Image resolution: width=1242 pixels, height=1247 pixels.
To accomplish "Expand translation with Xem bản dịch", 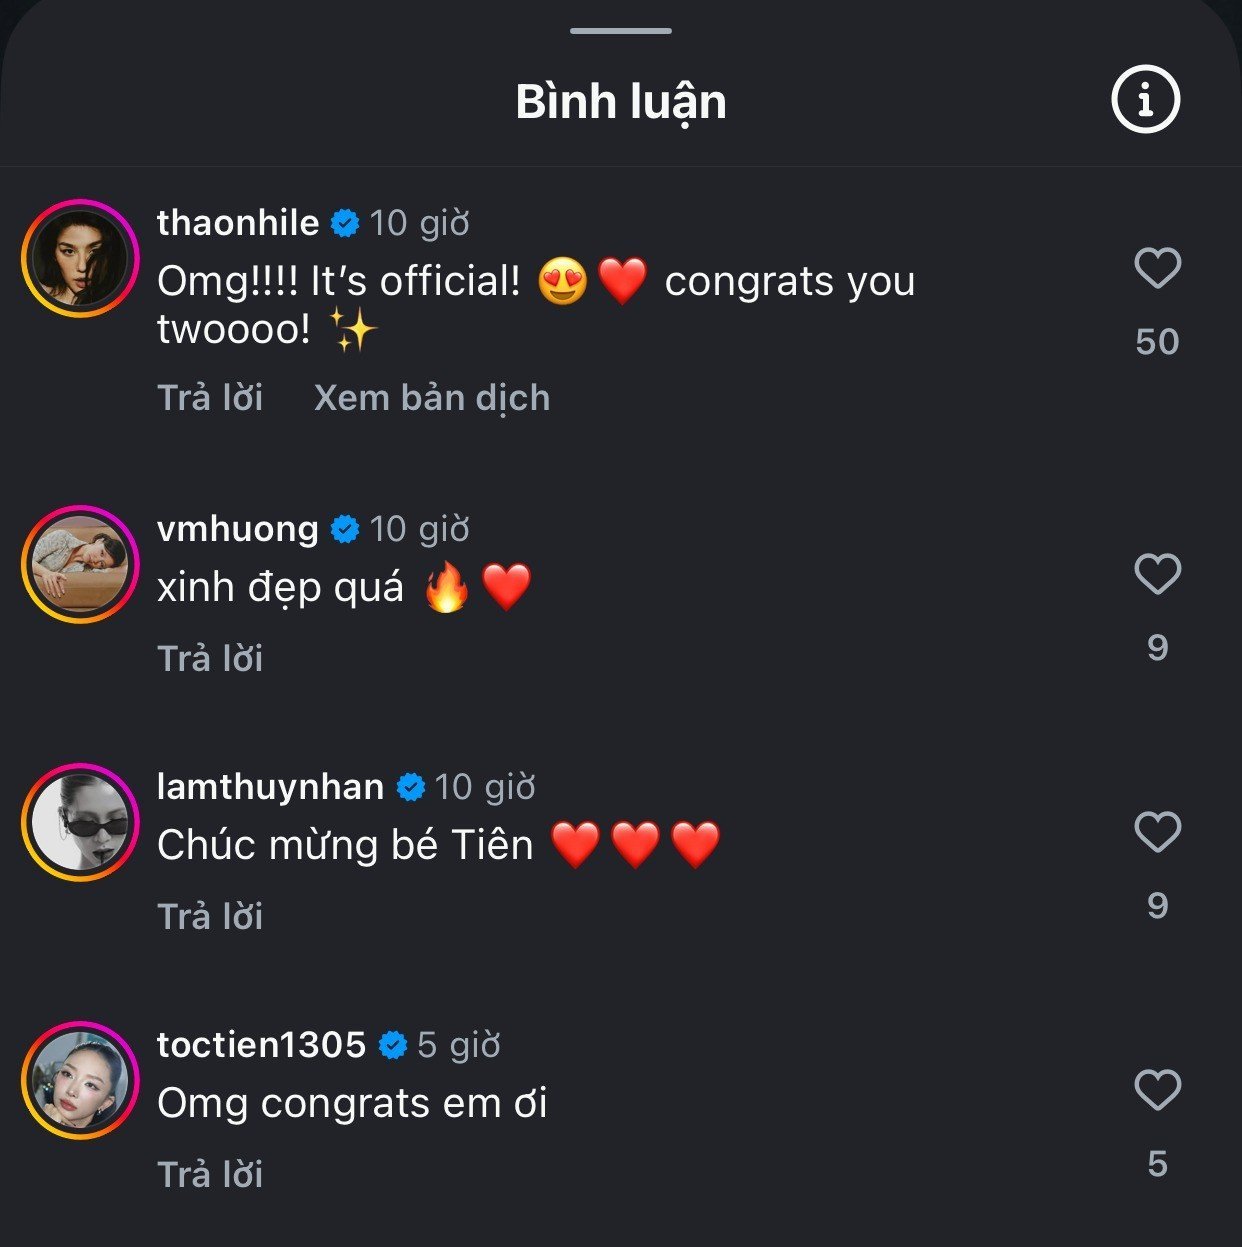I will 432,398.
